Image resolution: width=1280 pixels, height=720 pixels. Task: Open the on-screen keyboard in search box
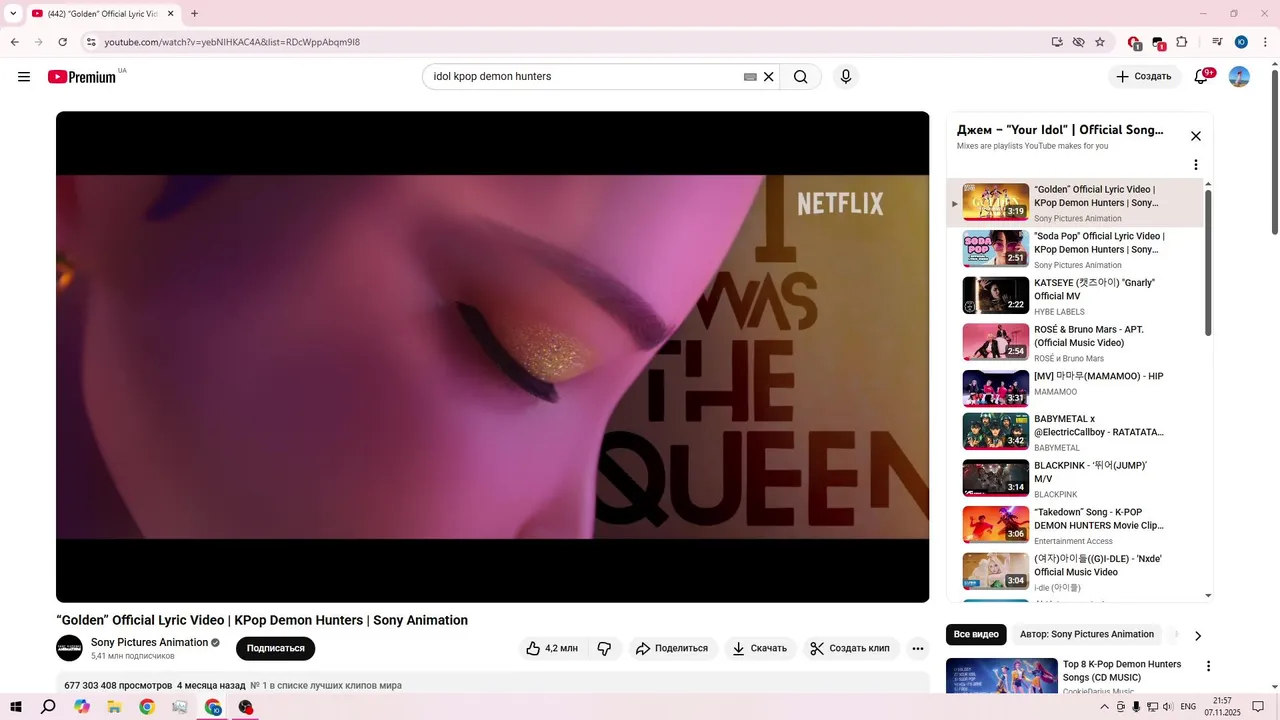(x=750, y=77)
